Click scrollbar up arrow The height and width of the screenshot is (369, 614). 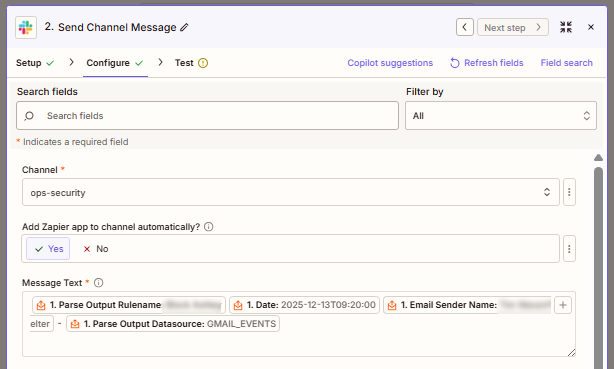click(x=598, y=157)
